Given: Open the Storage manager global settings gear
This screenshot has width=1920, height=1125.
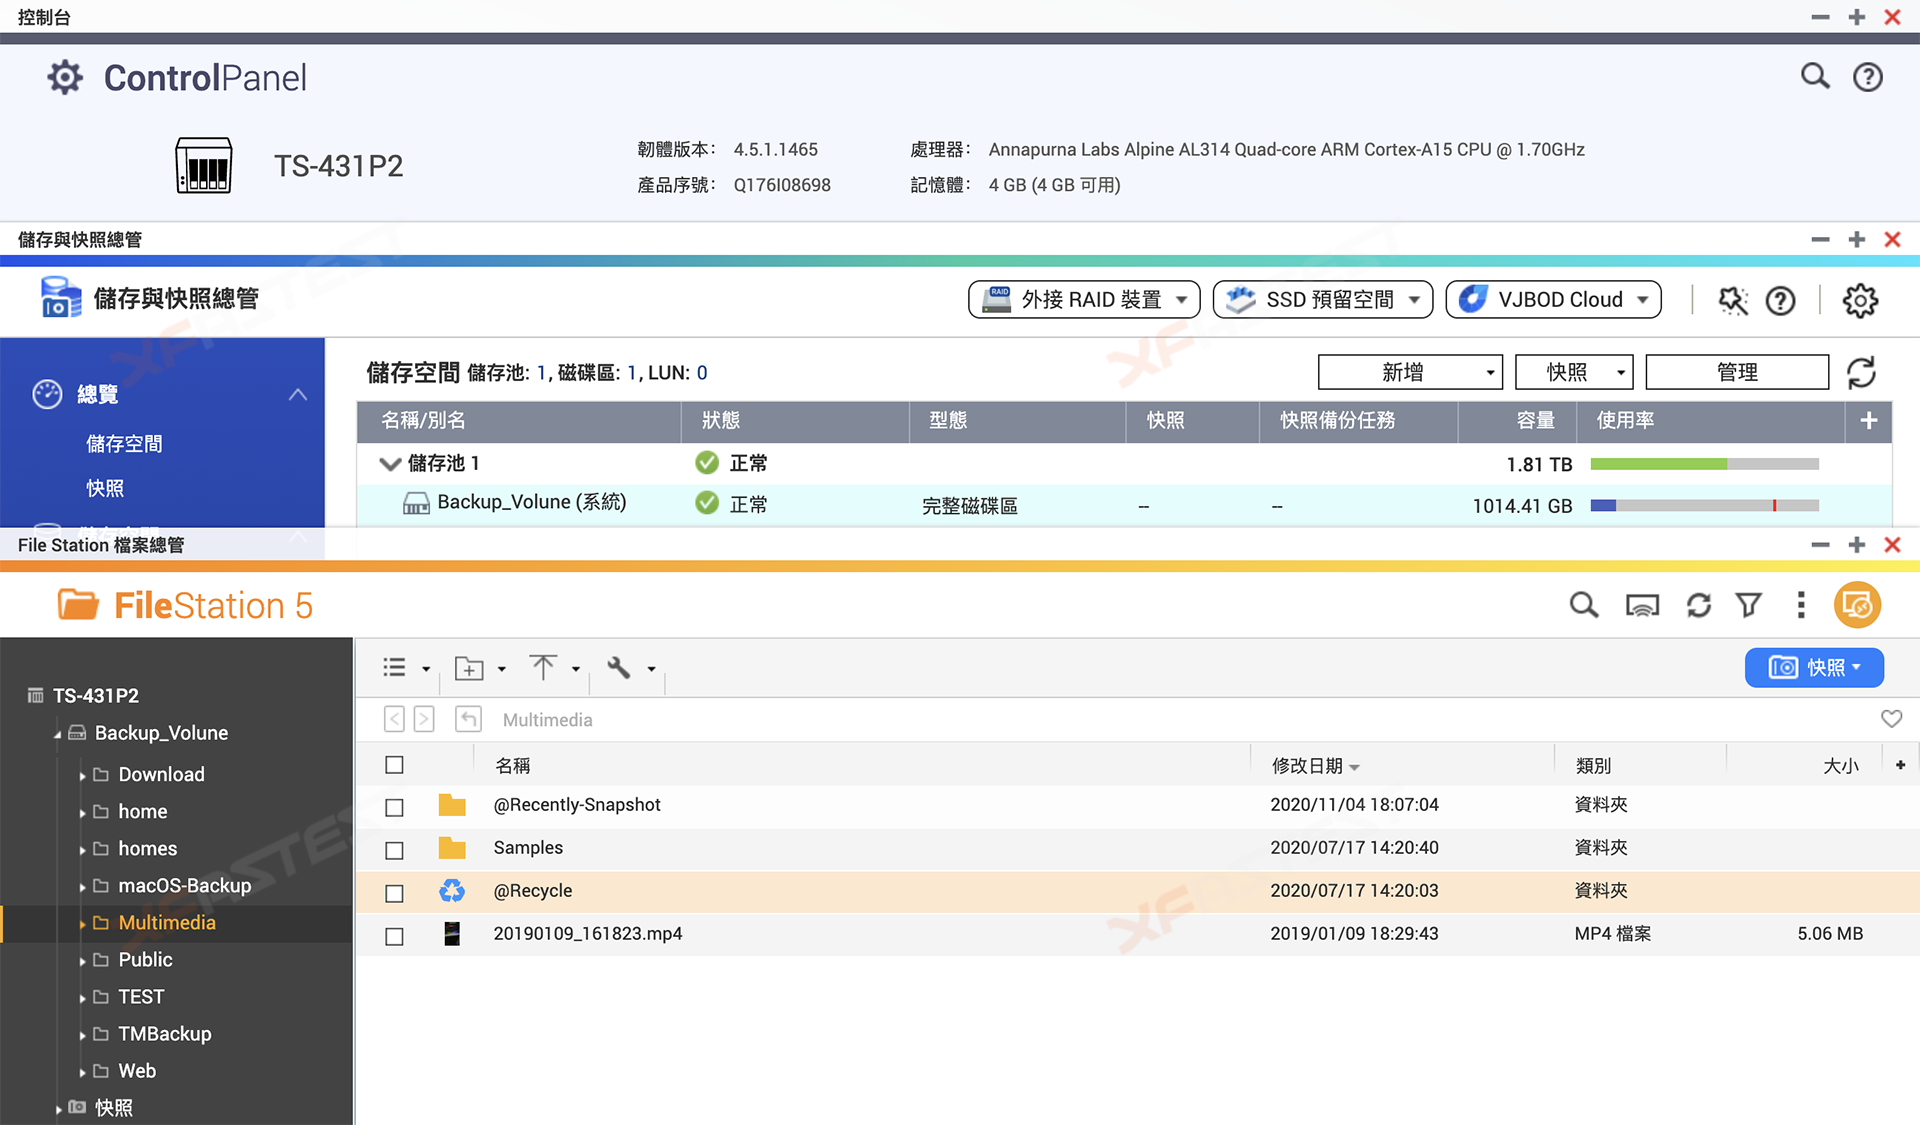Looking at the screenshot, I should [1860, 300].
